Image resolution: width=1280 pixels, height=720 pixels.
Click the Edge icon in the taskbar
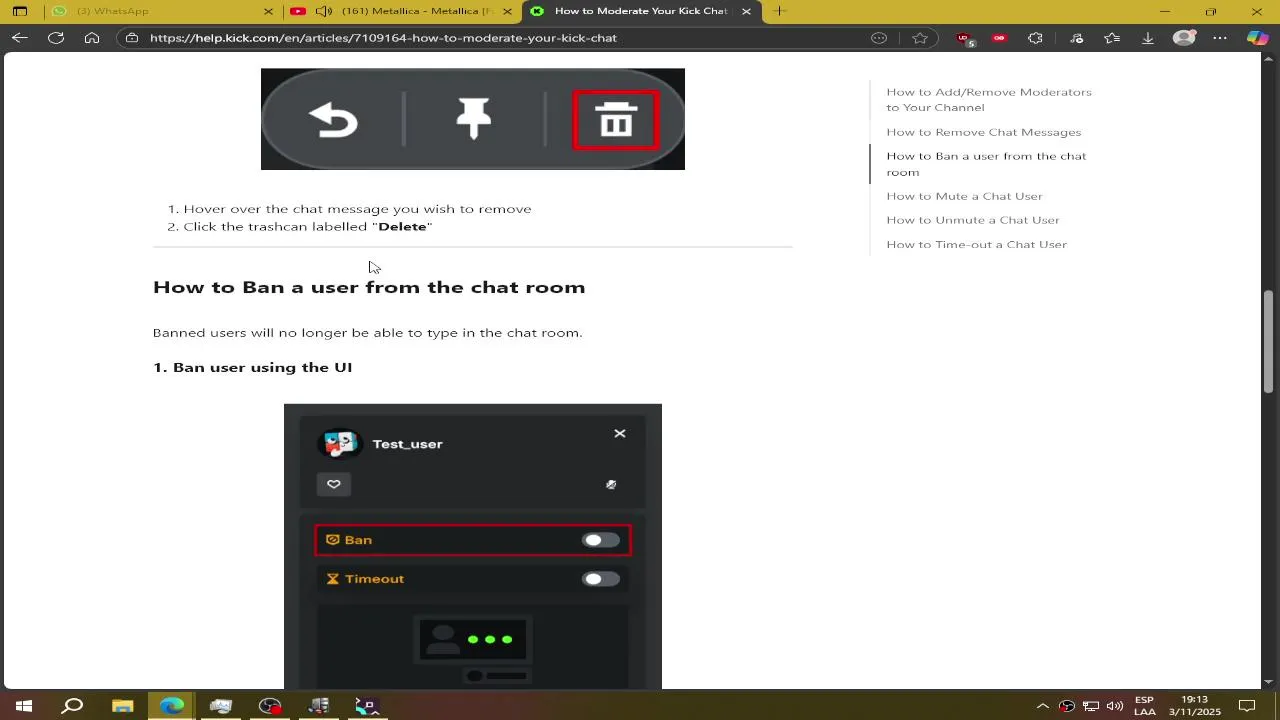[x=172, y=706]
